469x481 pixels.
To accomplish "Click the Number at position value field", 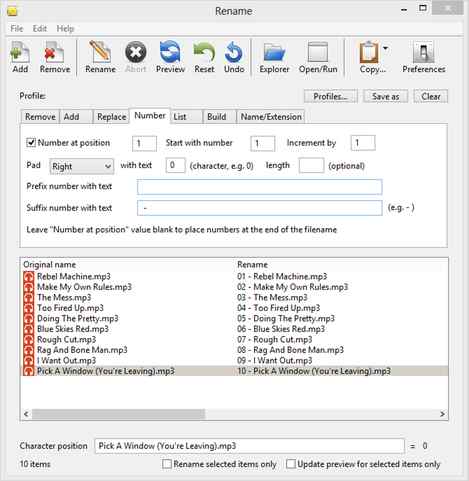I will tap(144, 143).
